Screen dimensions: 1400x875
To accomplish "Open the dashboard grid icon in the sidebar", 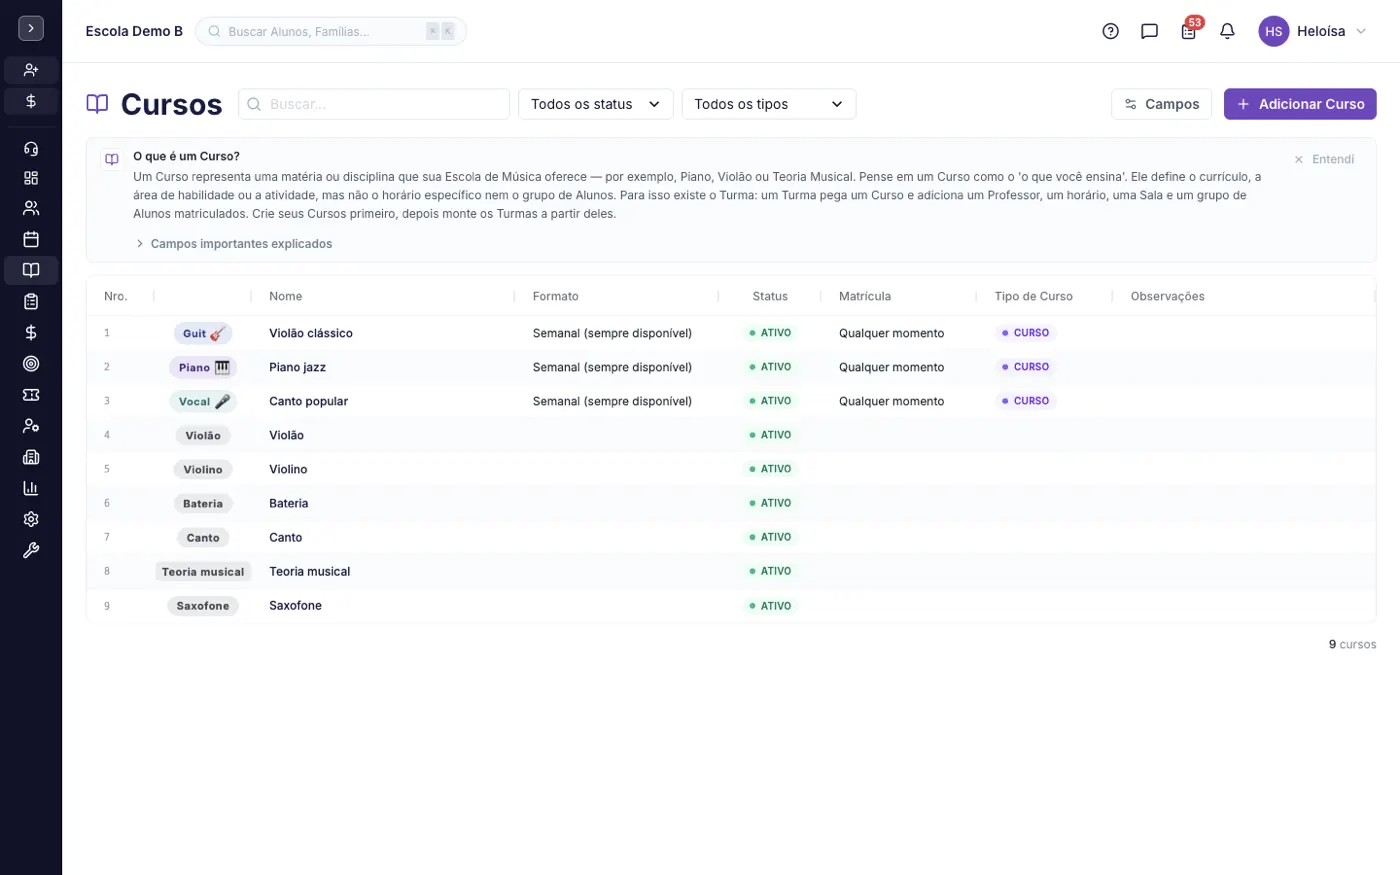I will click(31, 178).
